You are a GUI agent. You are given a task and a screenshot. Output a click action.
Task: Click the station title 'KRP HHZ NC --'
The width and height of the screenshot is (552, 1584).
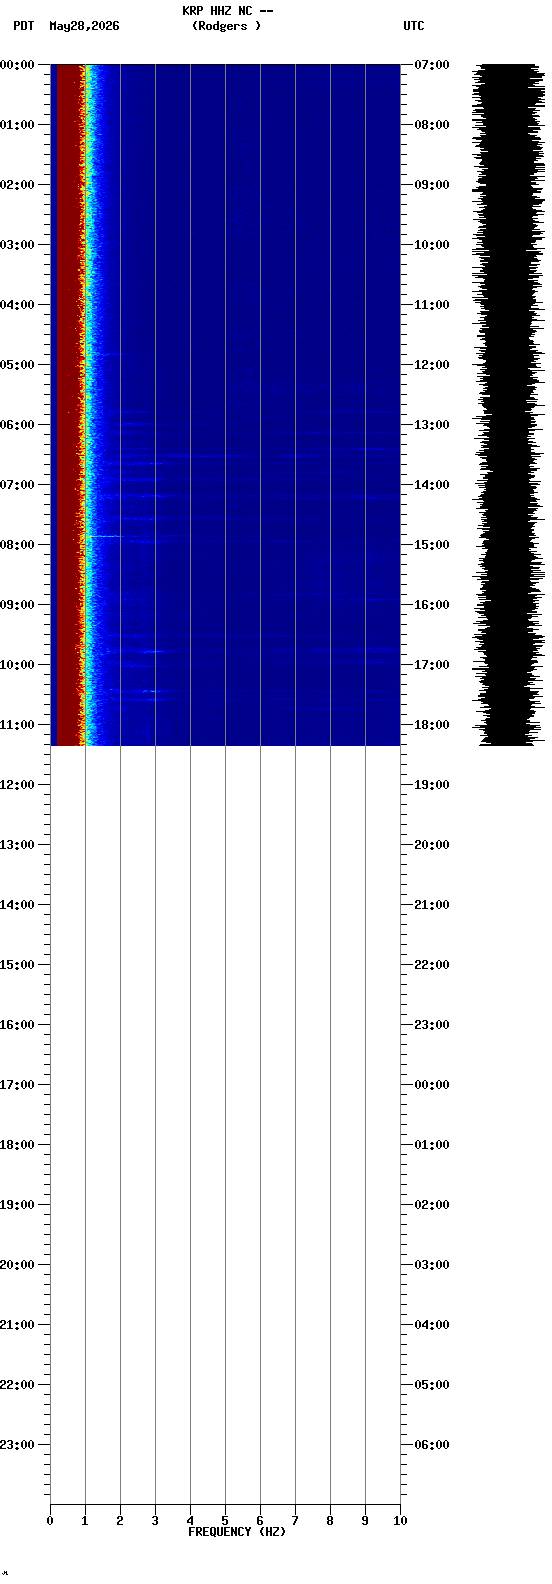pyautogui.click(x=228, y=11)
